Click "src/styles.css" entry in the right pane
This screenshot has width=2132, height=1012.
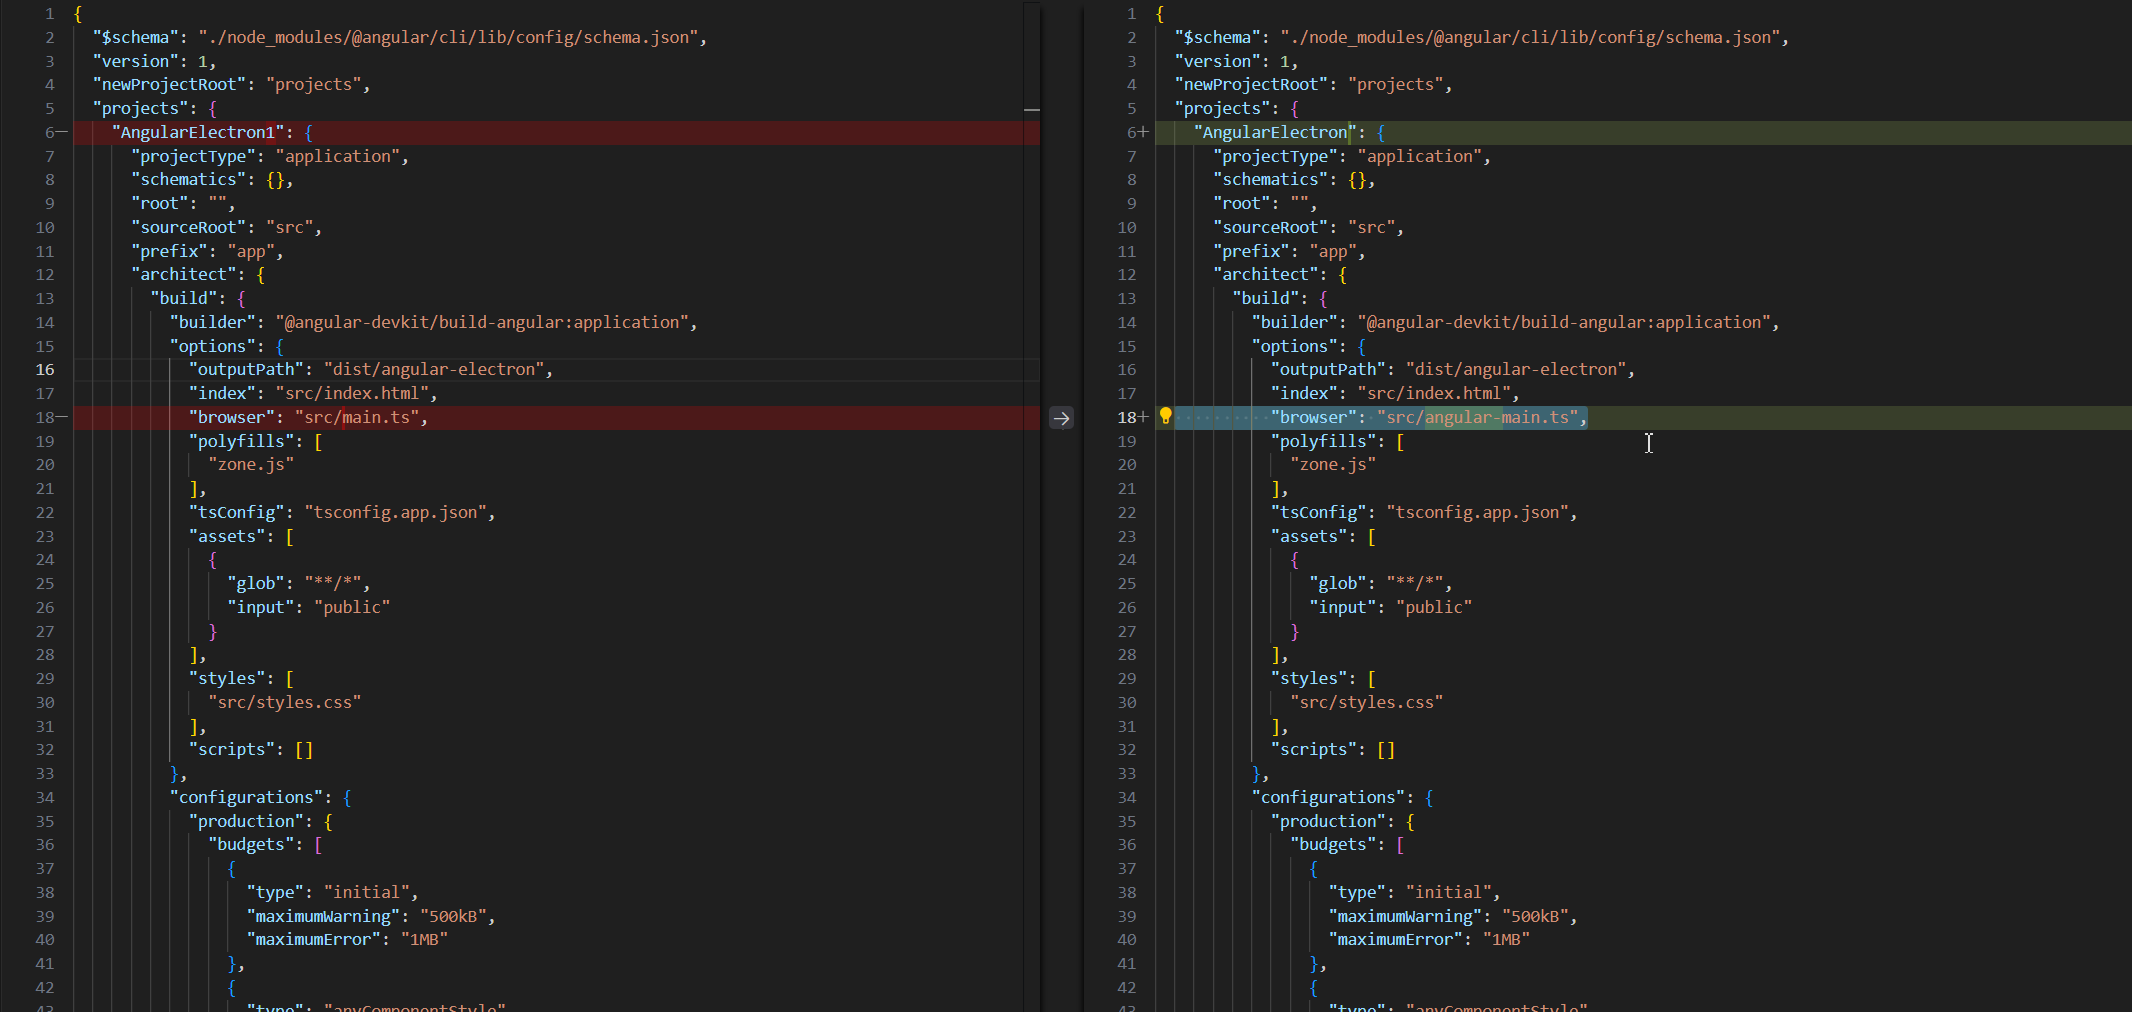[x=1366, y=702]
